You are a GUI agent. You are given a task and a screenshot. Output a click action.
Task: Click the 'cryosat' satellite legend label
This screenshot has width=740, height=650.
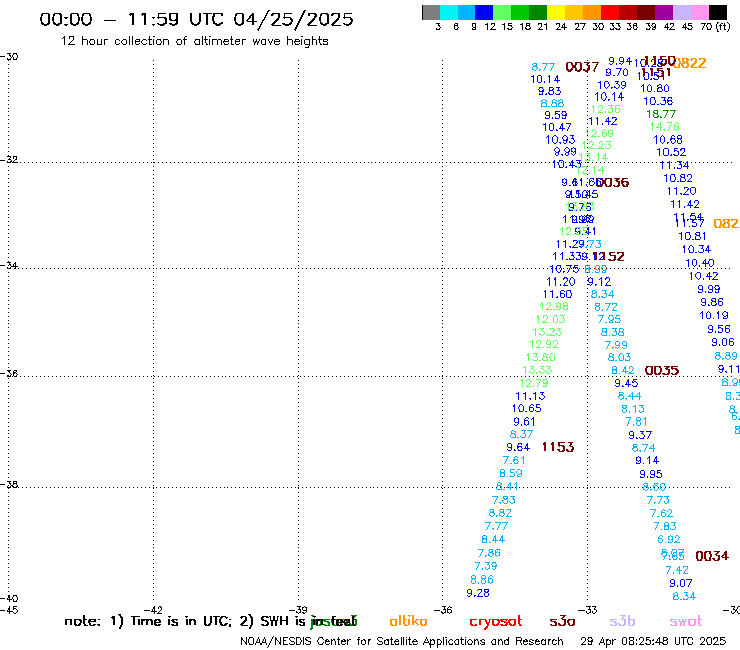(496, 622)
